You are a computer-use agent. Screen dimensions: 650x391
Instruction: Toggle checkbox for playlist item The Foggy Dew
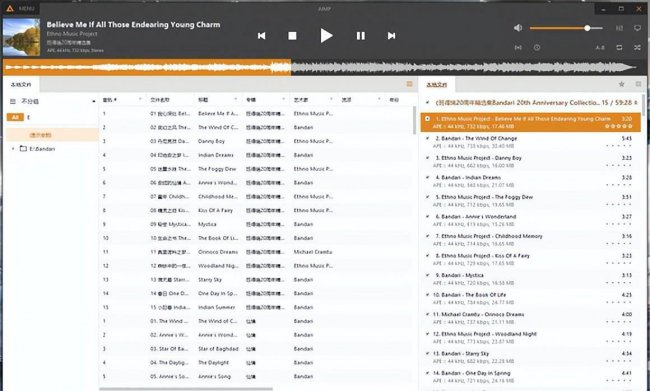click(x=427, y=197)
